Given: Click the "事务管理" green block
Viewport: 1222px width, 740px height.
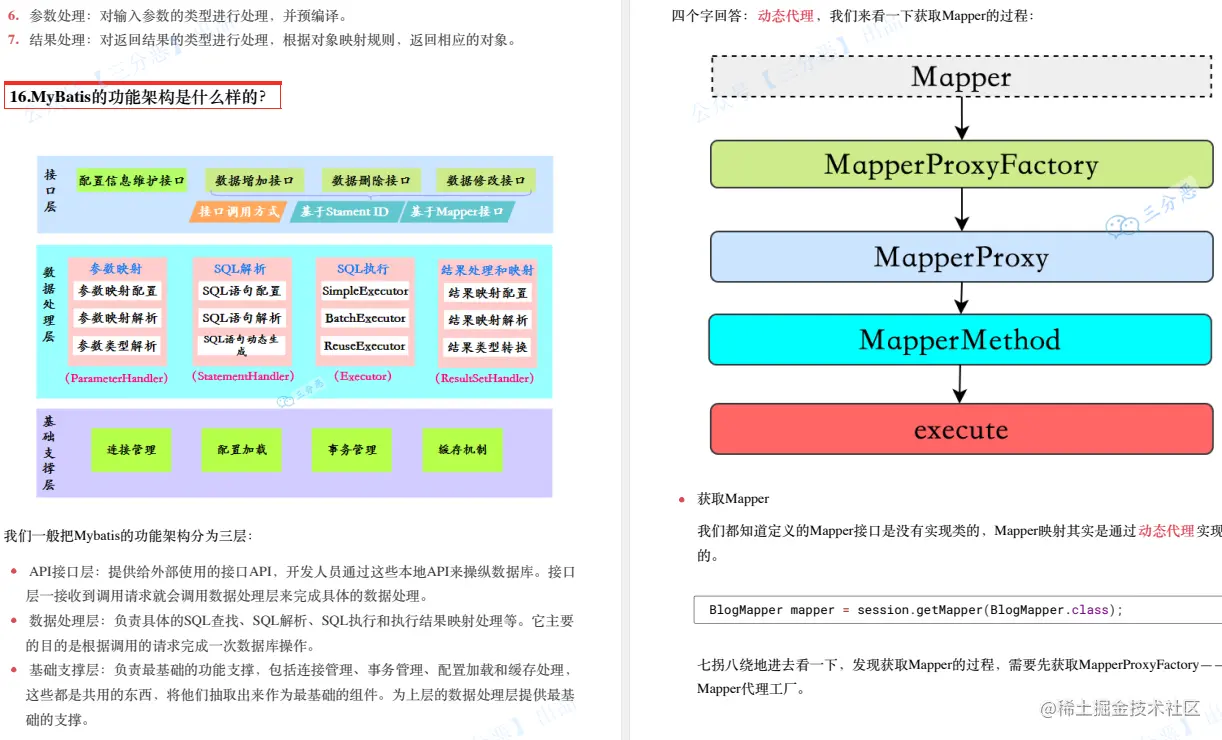Looking at the screenshot, I should coord(352,450).
